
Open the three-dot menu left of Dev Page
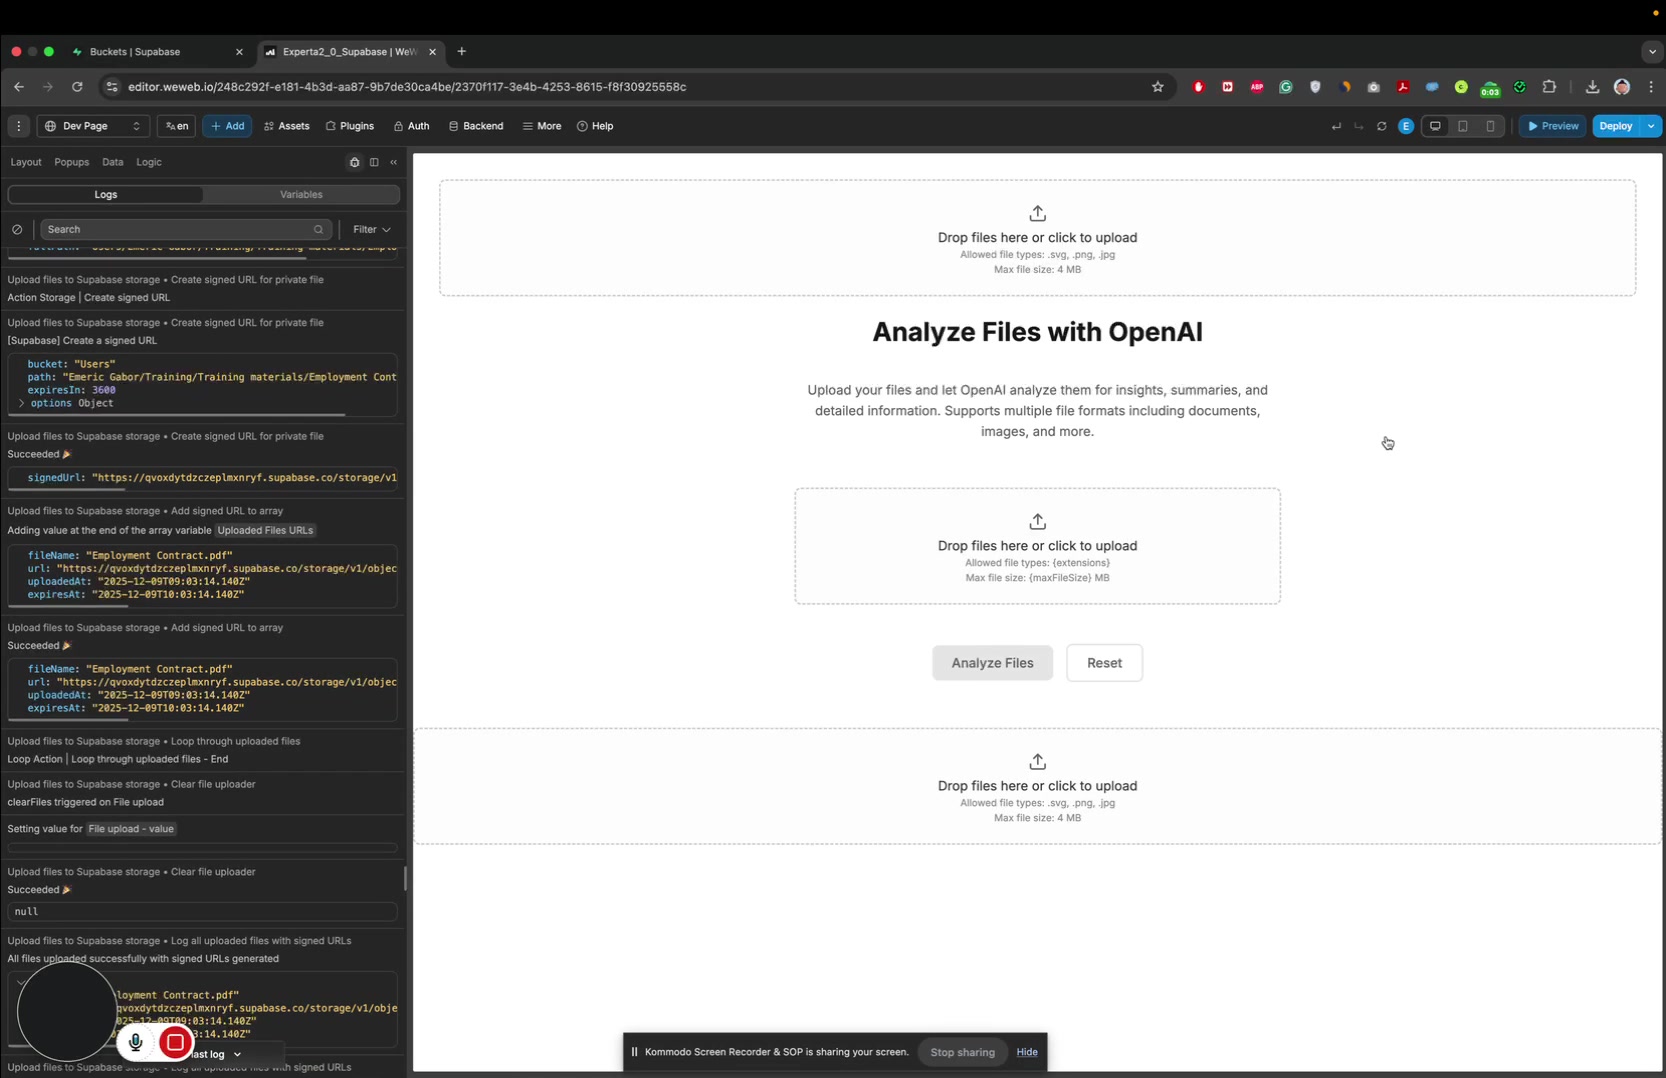pyautogui.click(x=18, y=126)
